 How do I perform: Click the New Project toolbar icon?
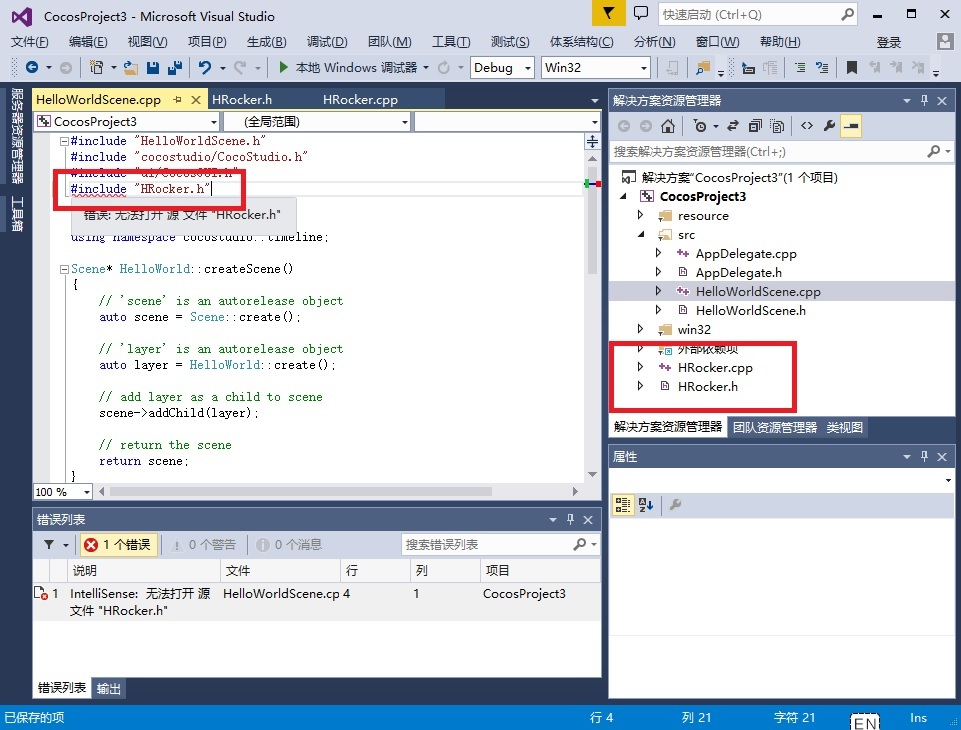click(96, 67)
